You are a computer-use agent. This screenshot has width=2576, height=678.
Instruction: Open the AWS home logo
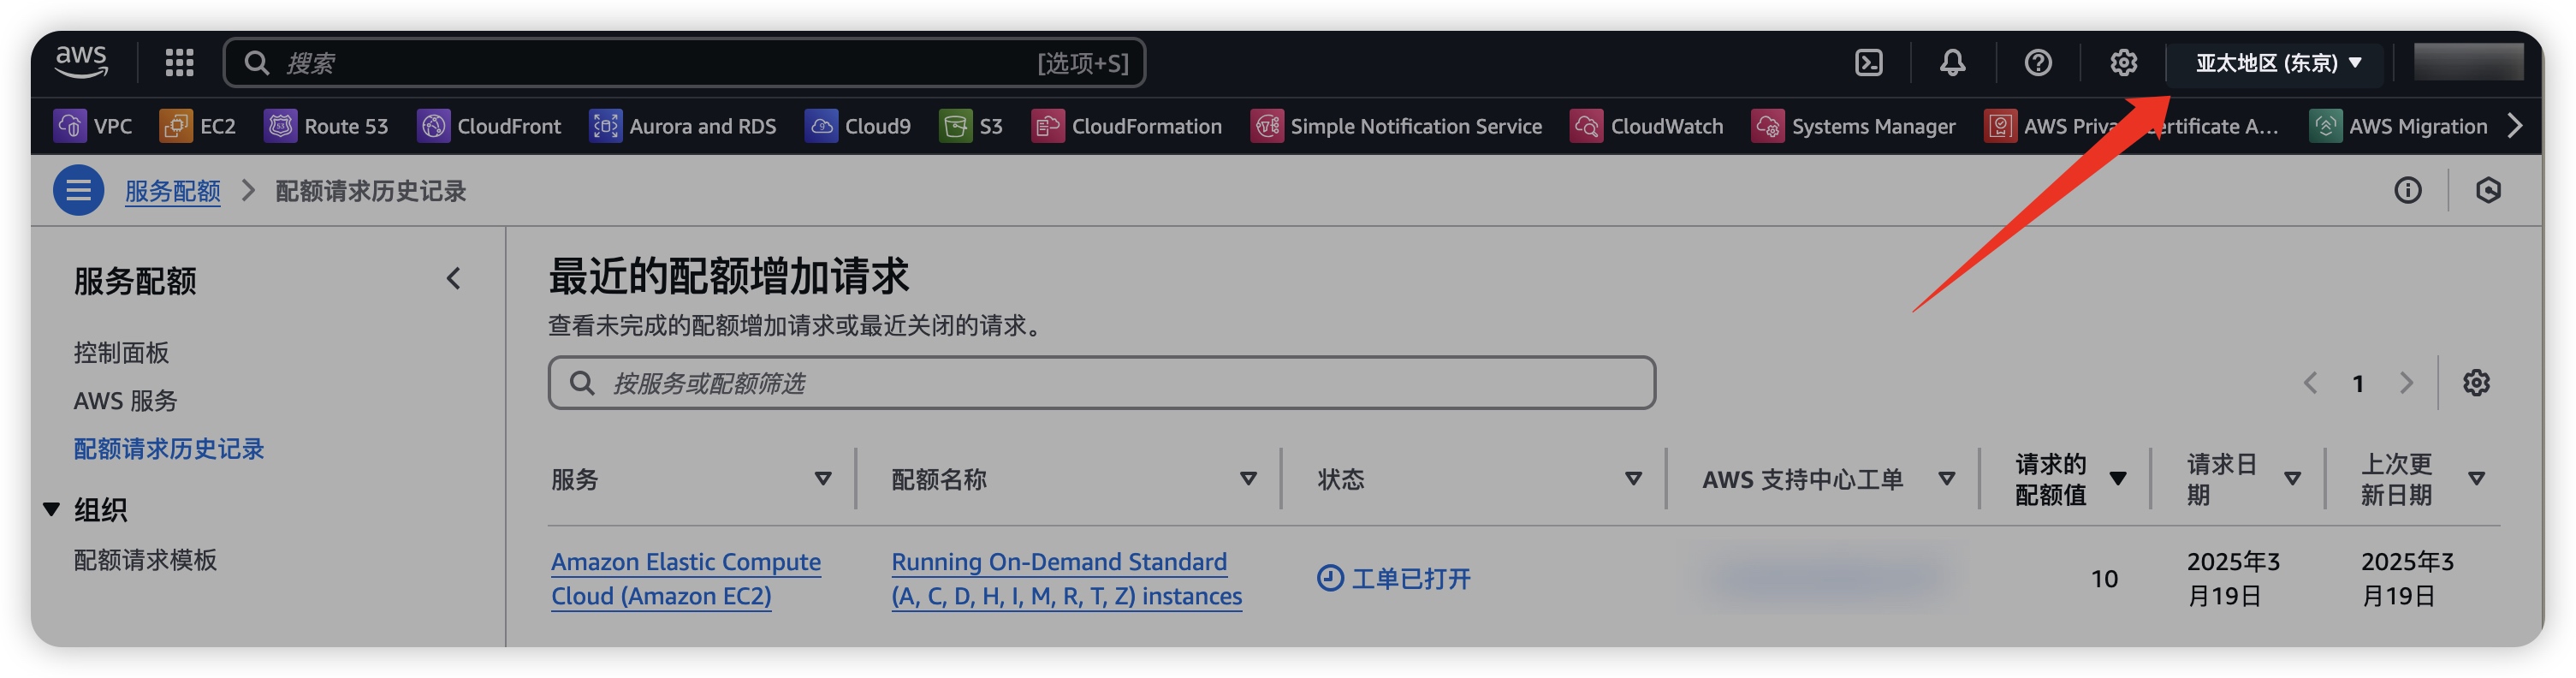81,62
